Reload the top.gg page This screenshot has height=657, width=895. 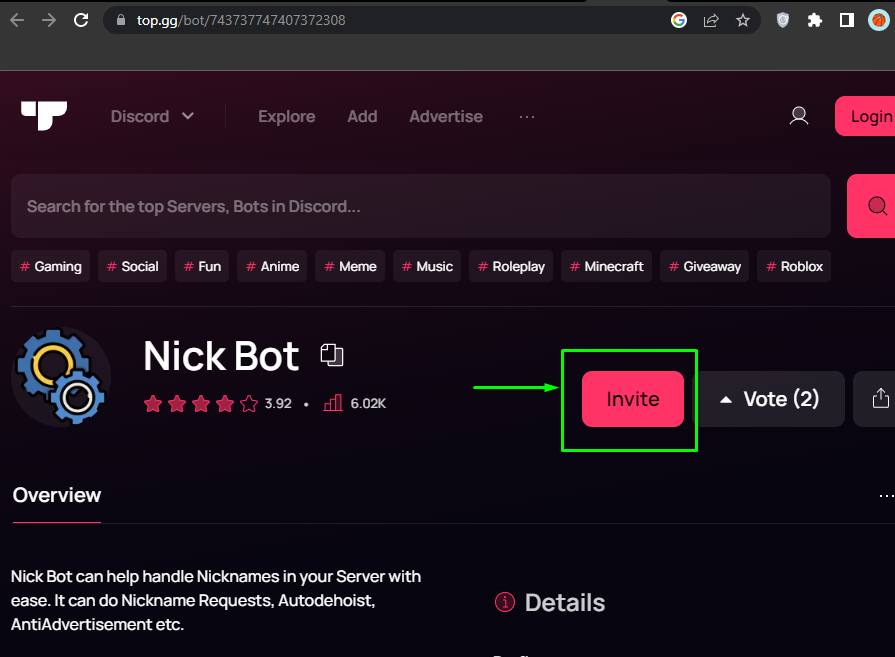(x=81, y=21)
